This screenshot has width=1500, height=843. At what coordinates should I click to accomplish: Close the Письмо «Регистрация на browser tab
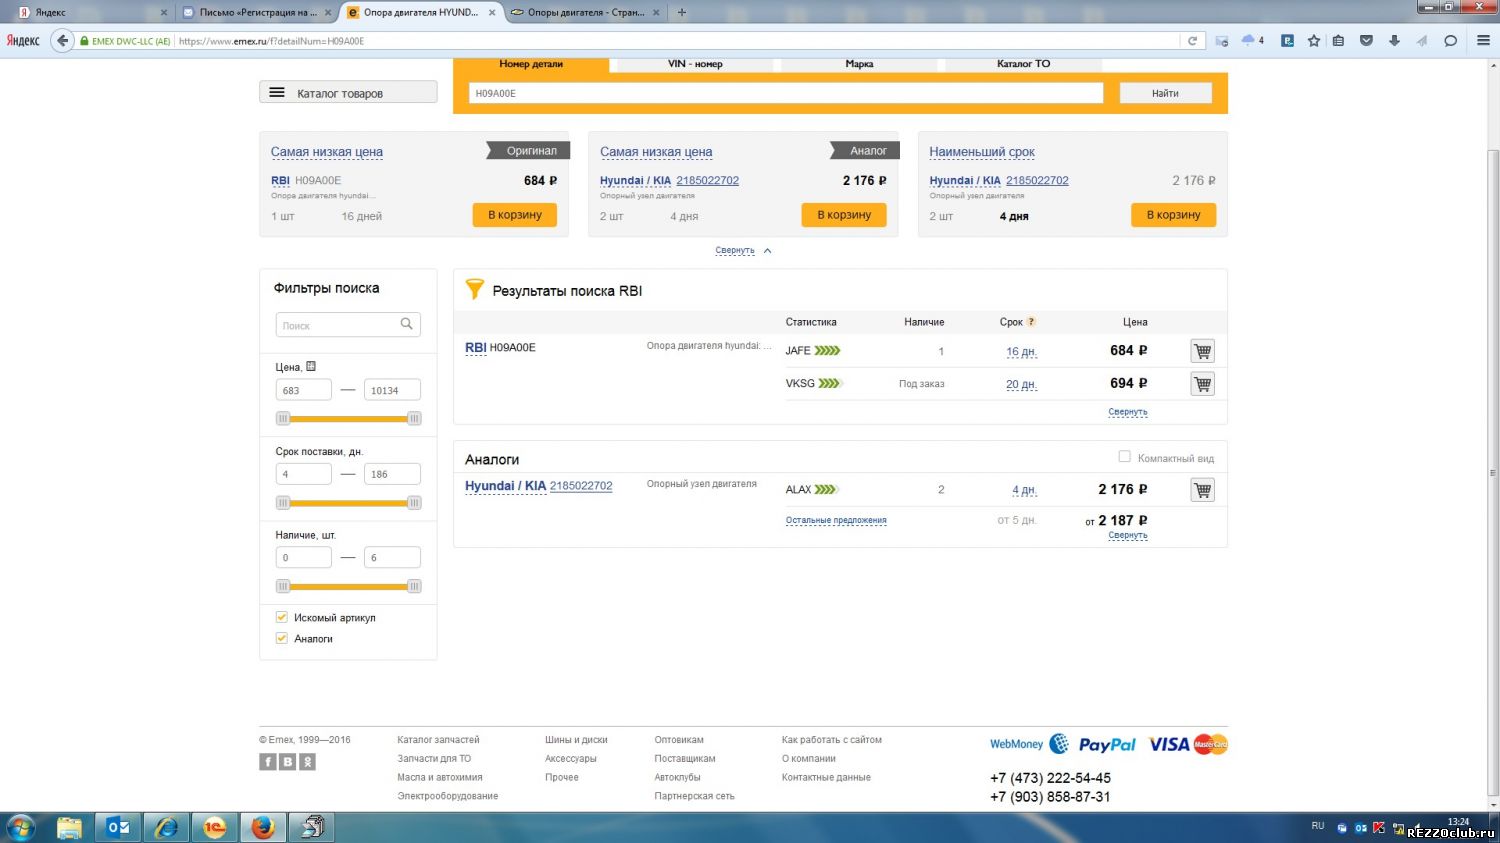pyautogui.click(x=327, y=13)
